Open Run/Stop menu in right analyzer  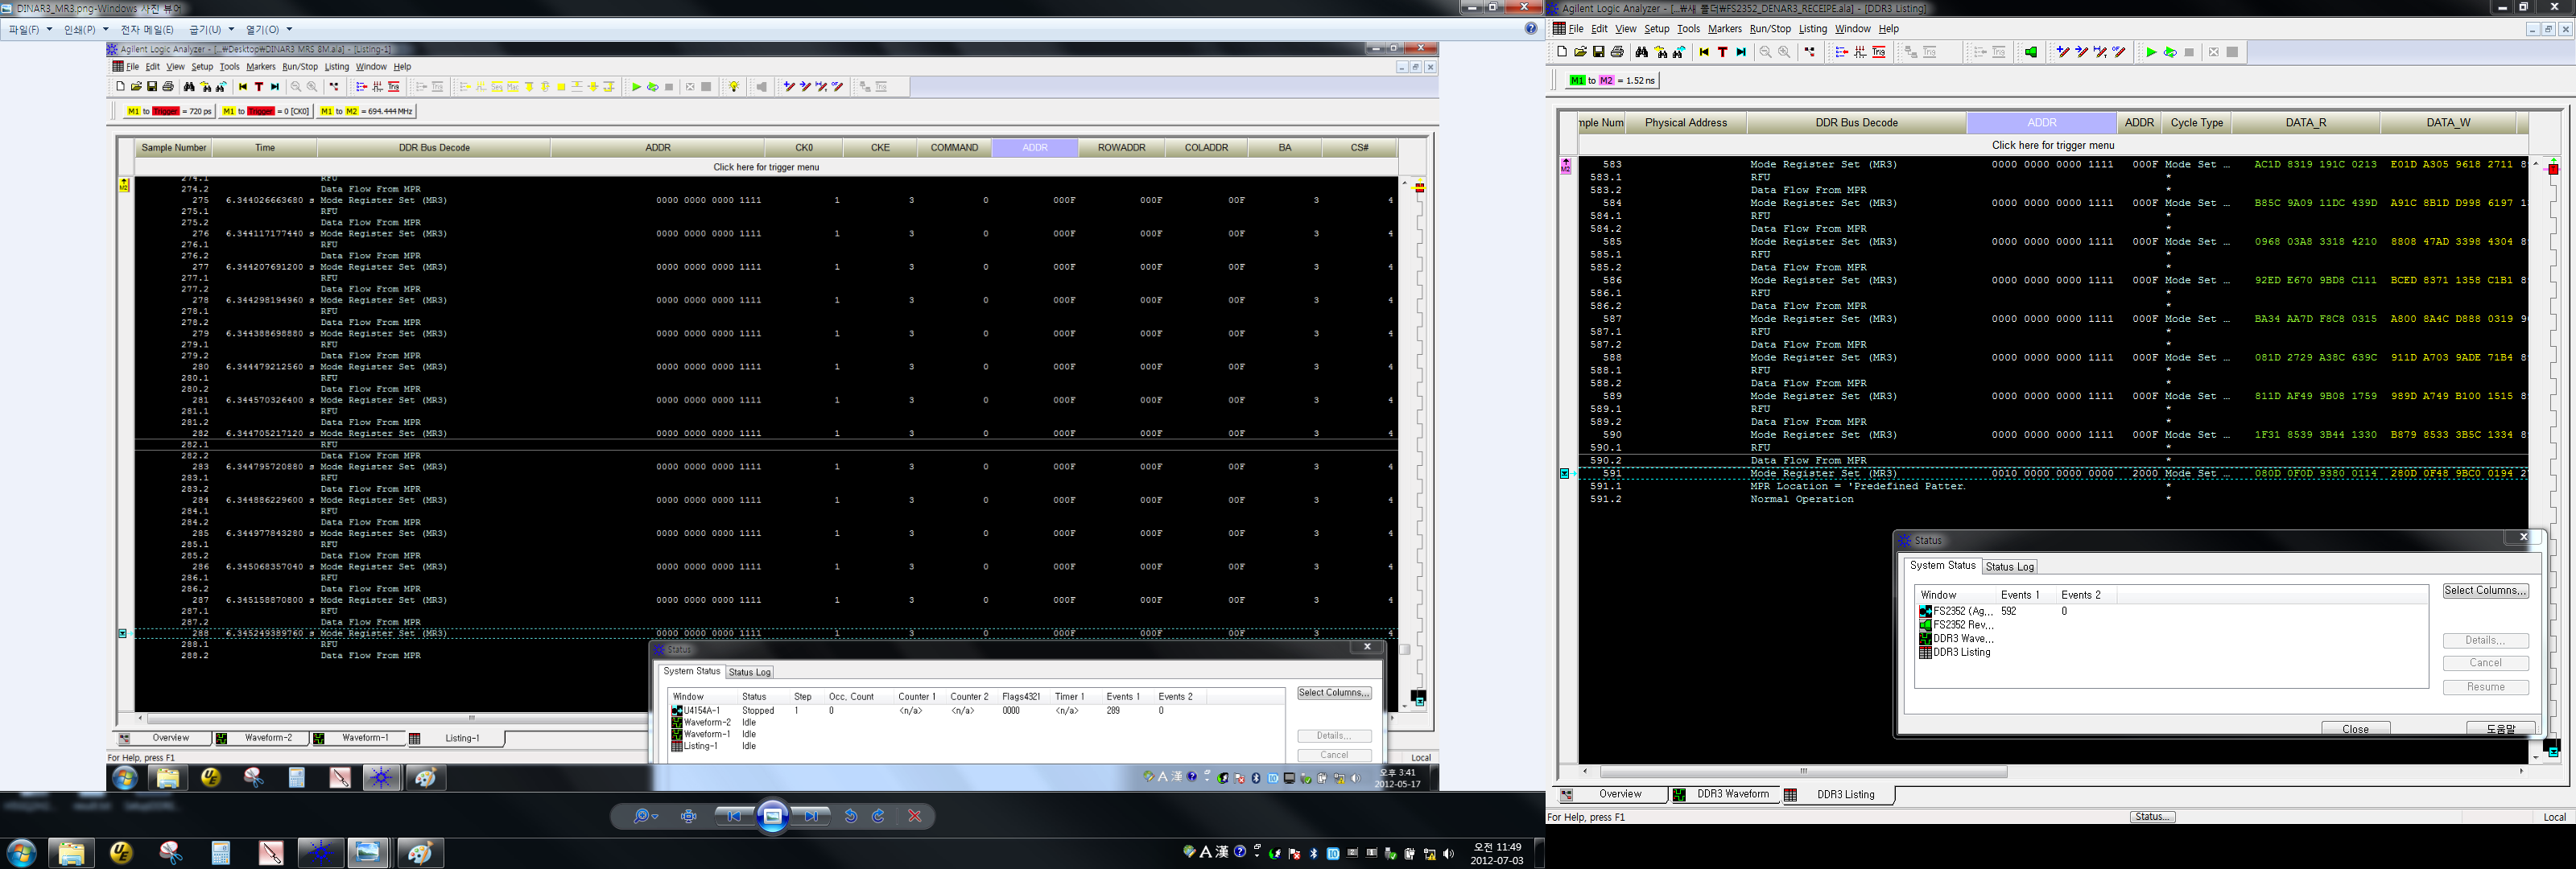pos(1770,29)
